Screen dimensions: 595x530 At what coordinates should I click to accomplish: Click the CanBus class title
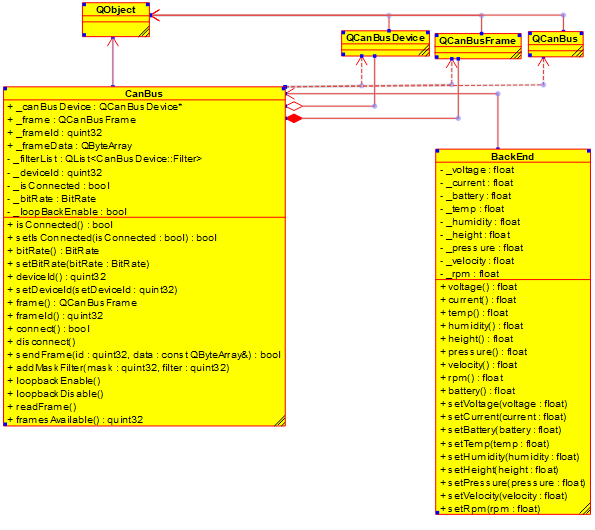click(144, 94)
